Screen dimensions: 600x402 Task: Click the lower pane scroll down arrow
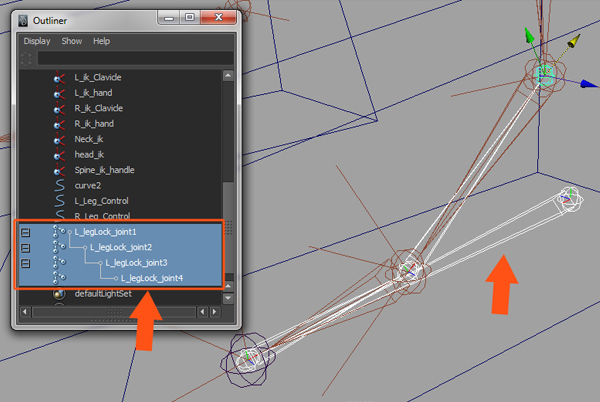pos(228,298)
